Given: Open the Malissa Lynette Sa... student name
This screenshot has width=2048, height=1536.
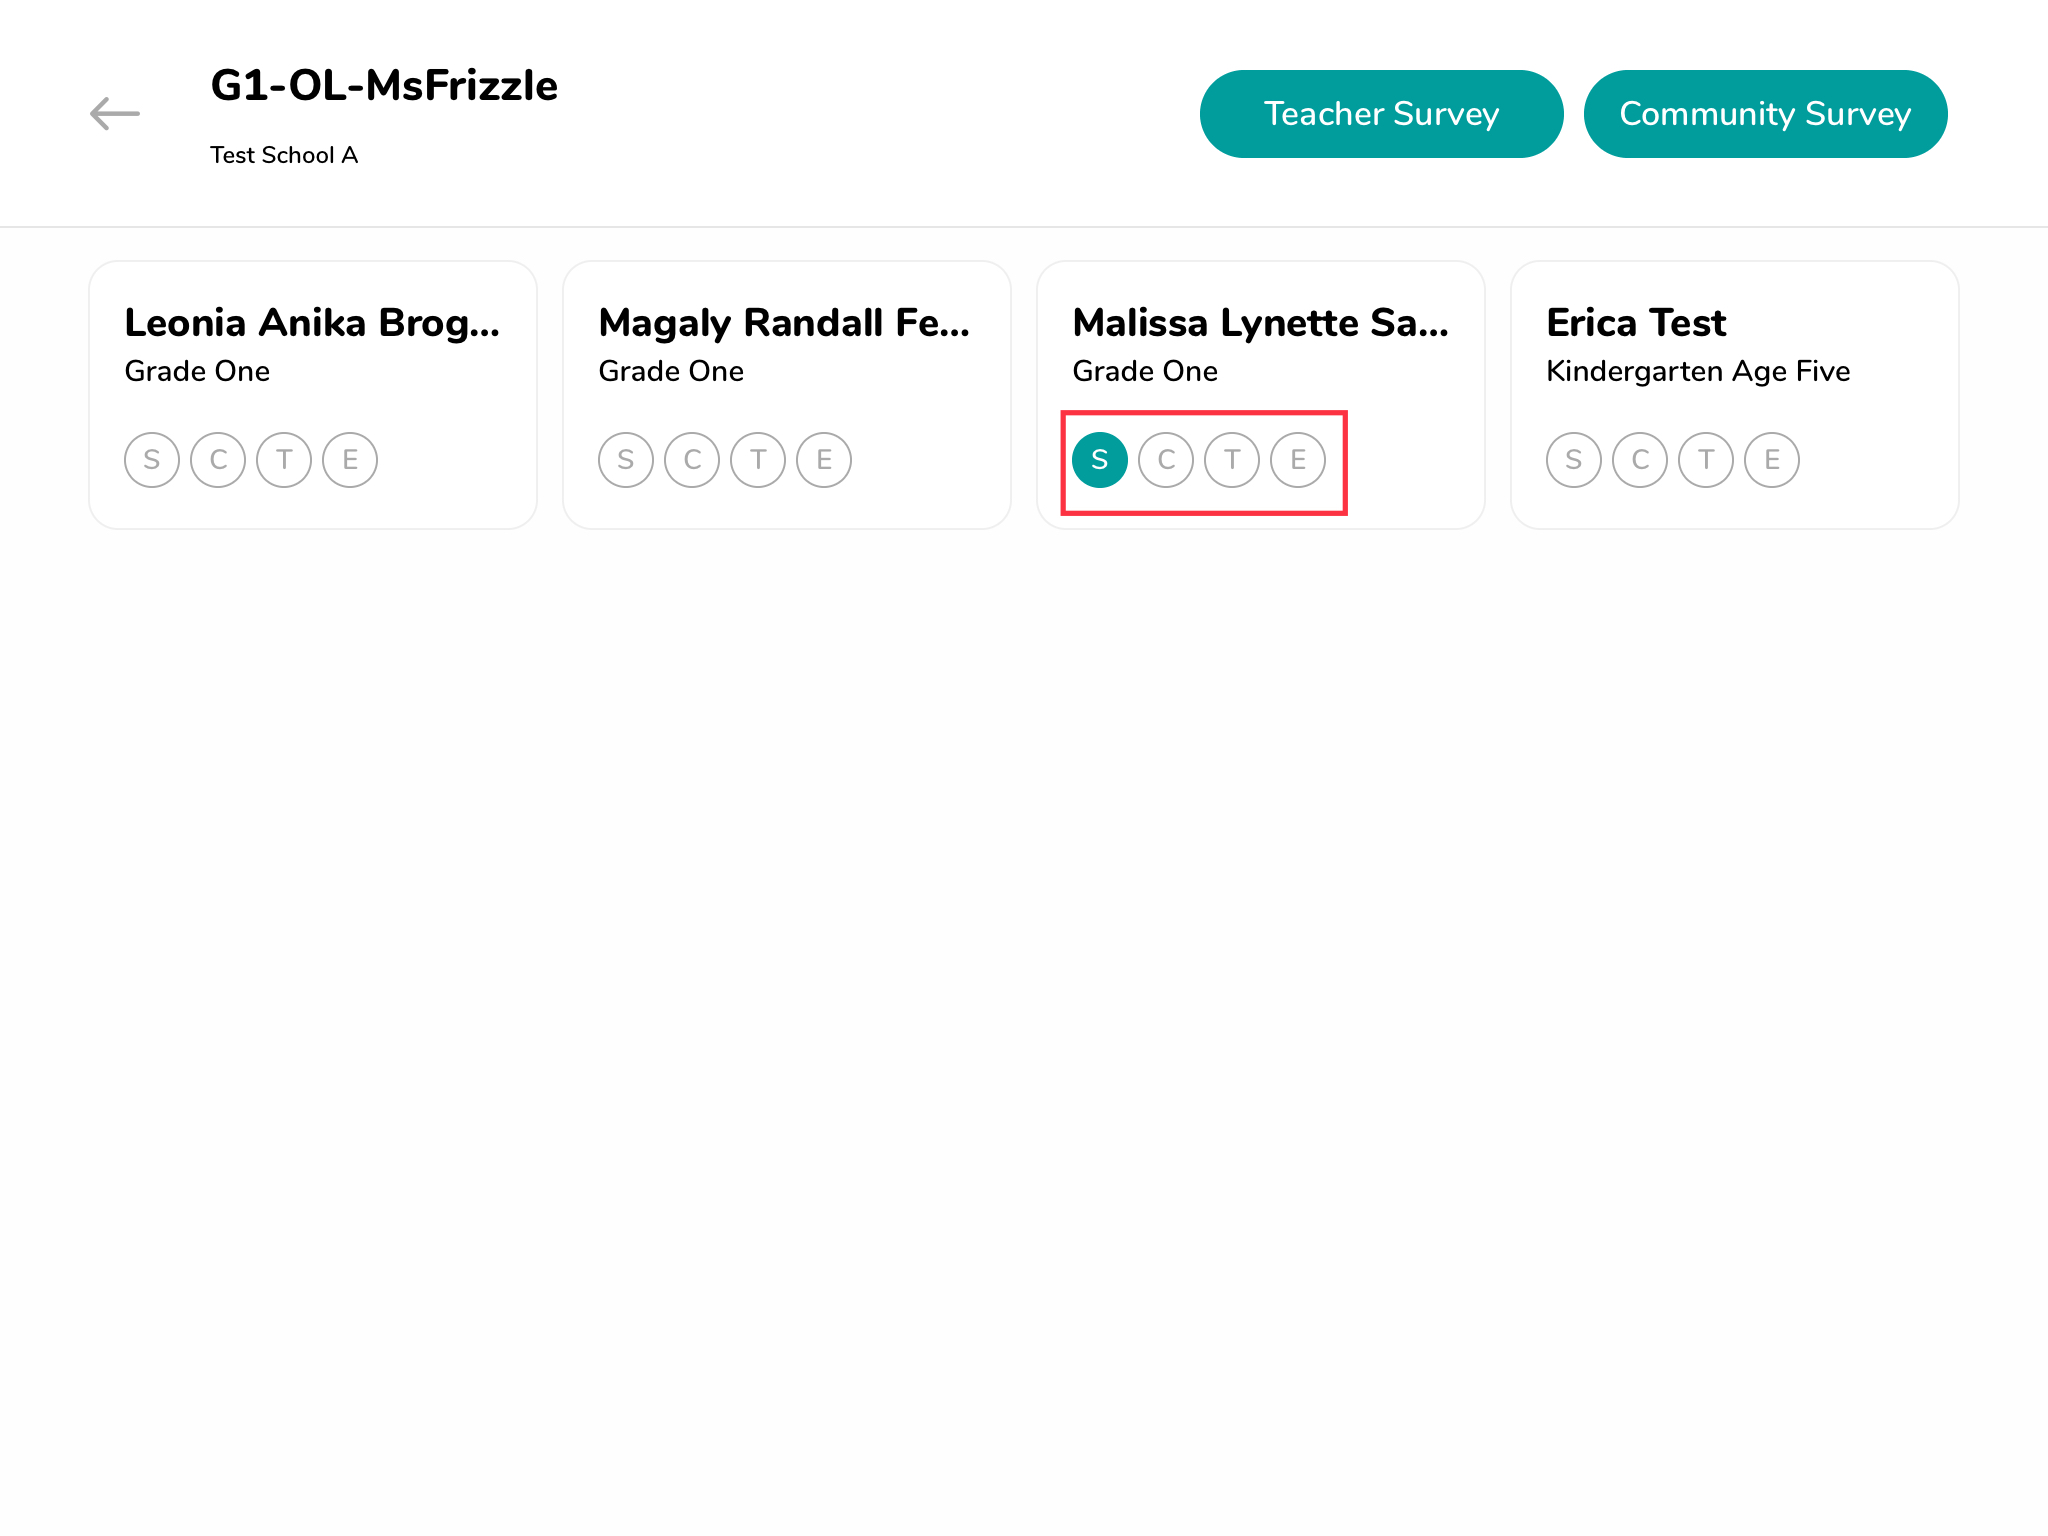Looking at the screenshot, I should [x=1260, y=323].
